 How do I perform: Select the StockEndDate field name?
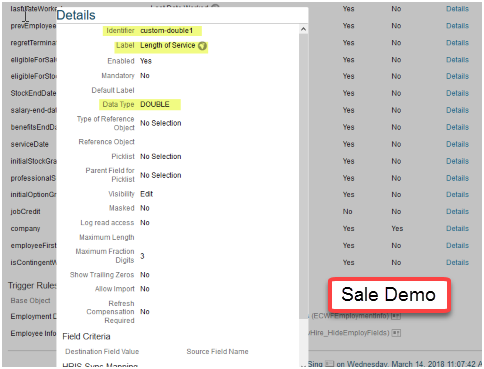[33, 93]
